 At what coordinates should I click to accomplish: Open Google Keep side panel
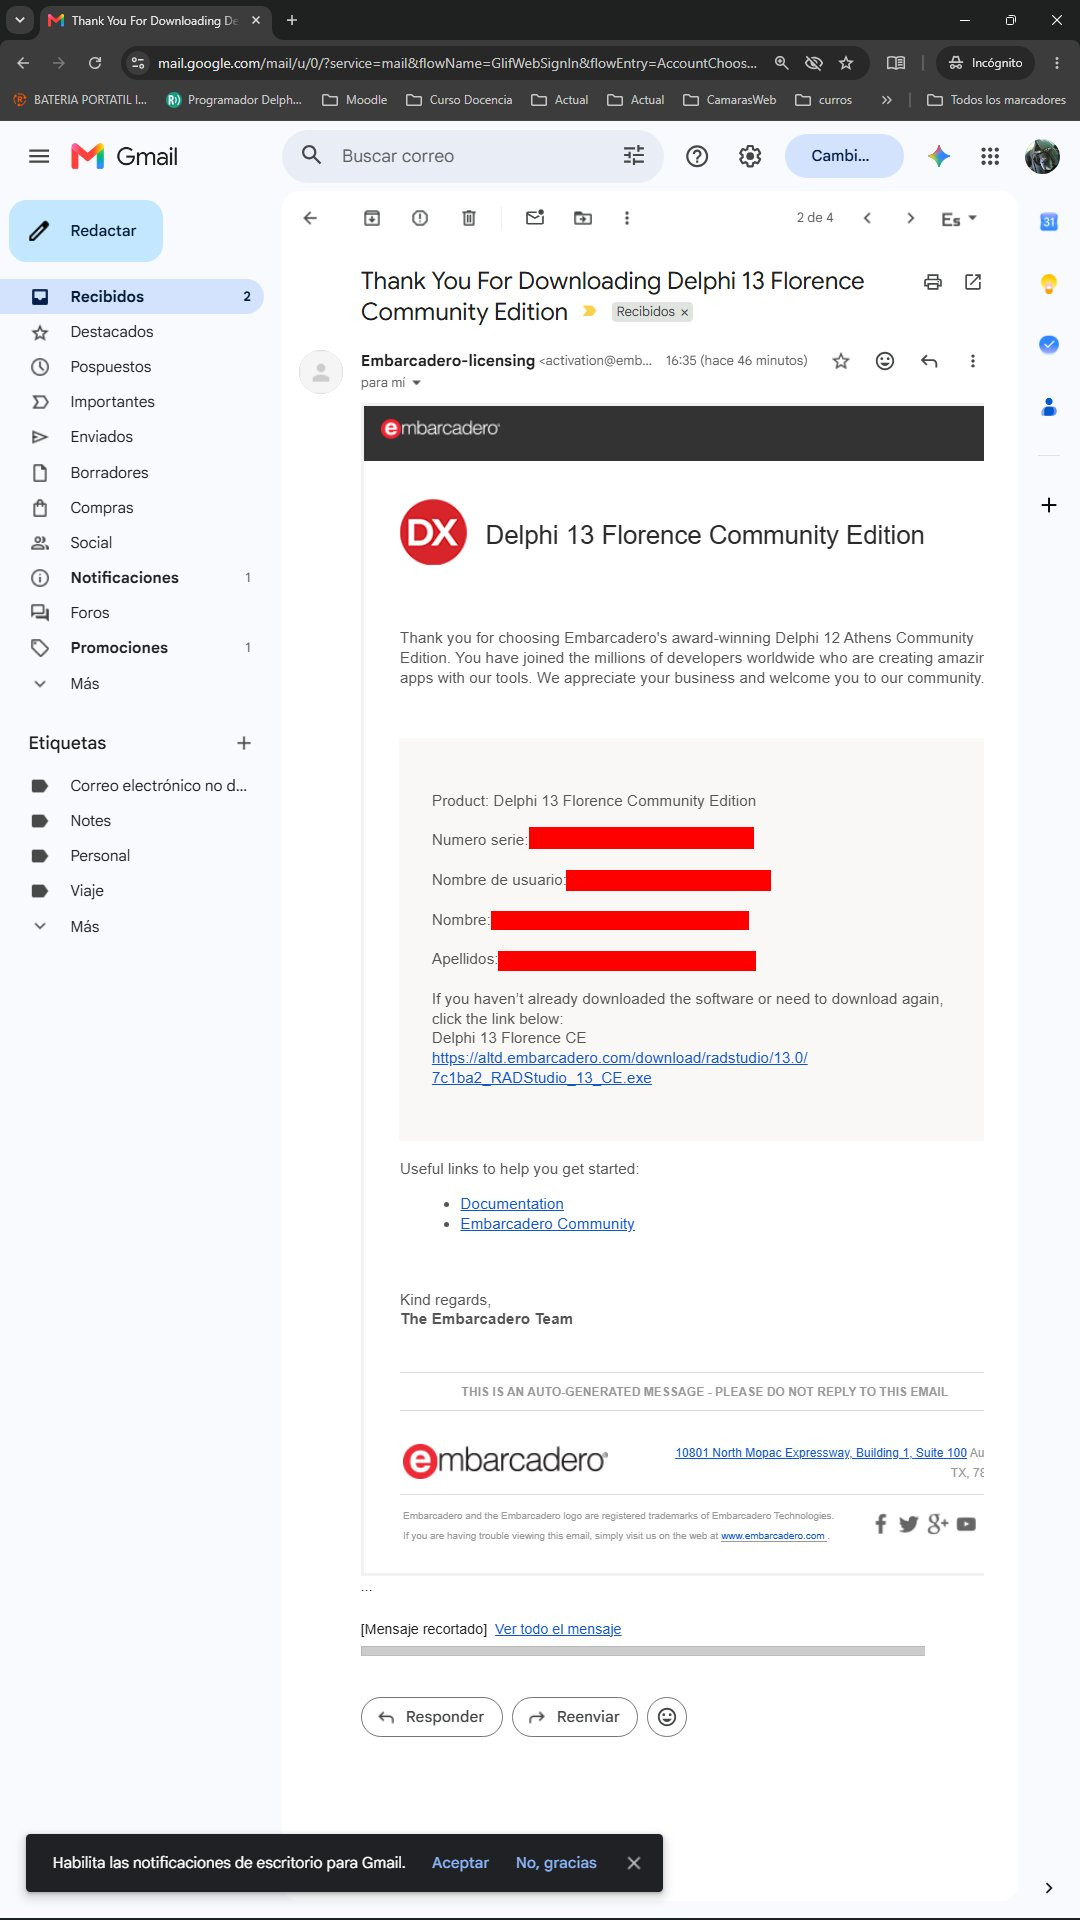(x=1049, y=284)
